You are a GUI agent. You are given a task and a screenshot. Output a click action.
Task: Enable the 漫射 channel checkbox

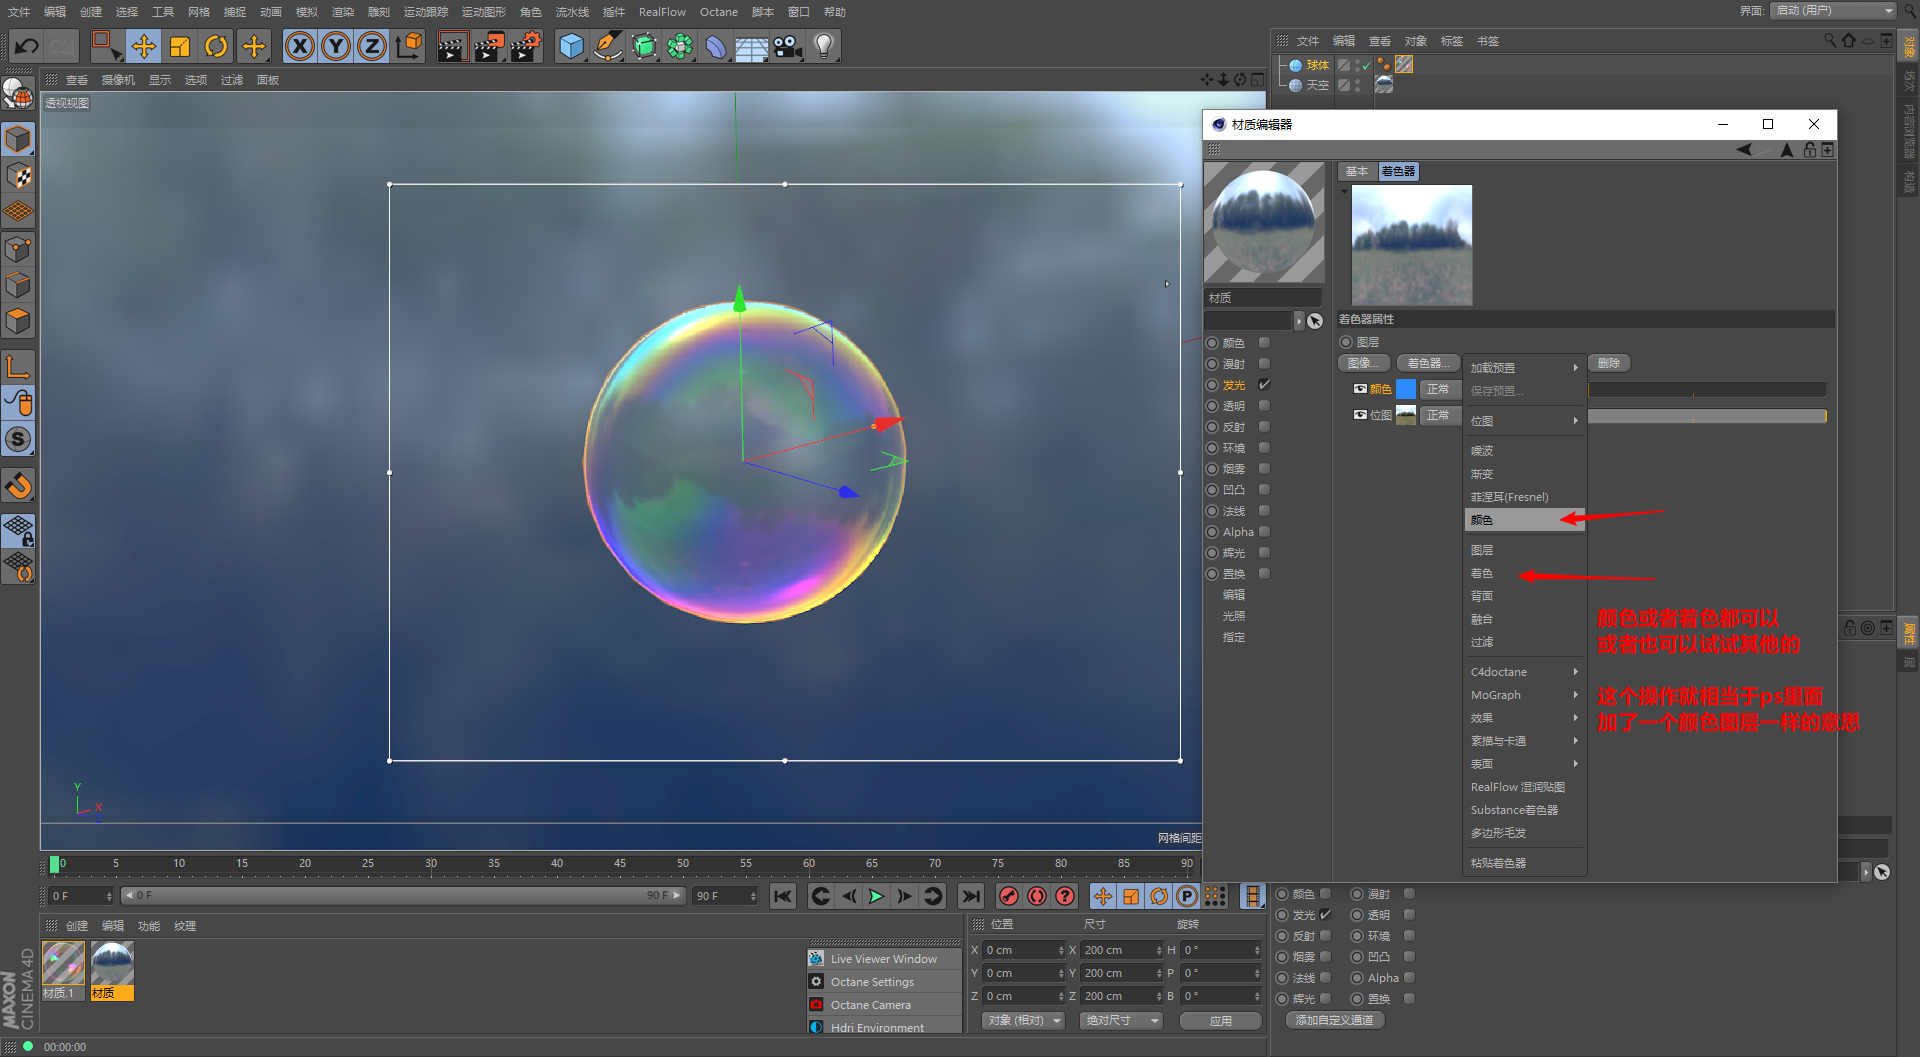[x=1264, y=364]
